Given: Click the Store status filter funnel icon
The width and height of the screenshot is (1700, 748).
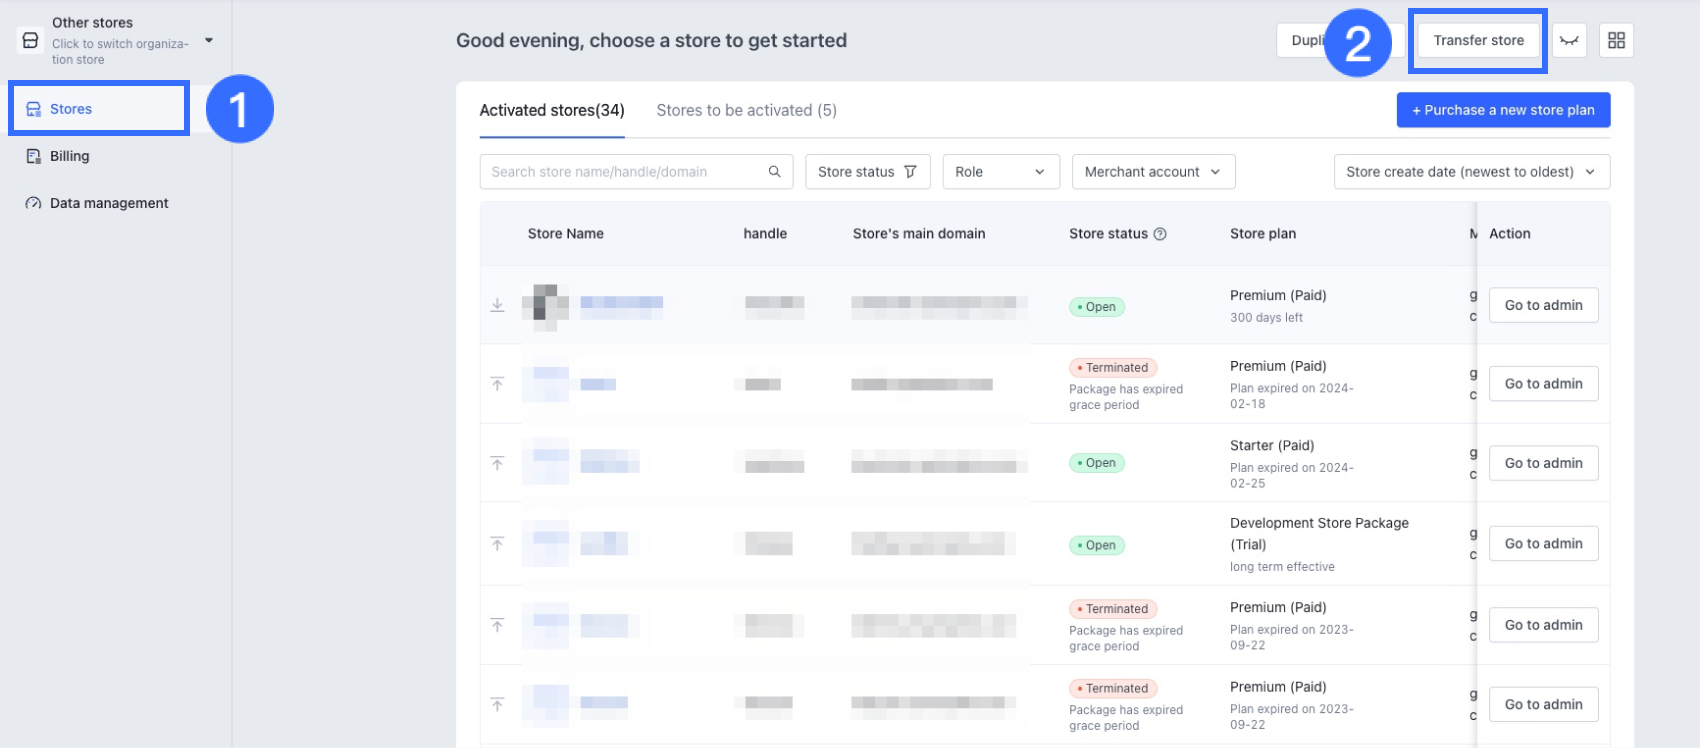Looking at the screenshot, I should pos(910,172).
